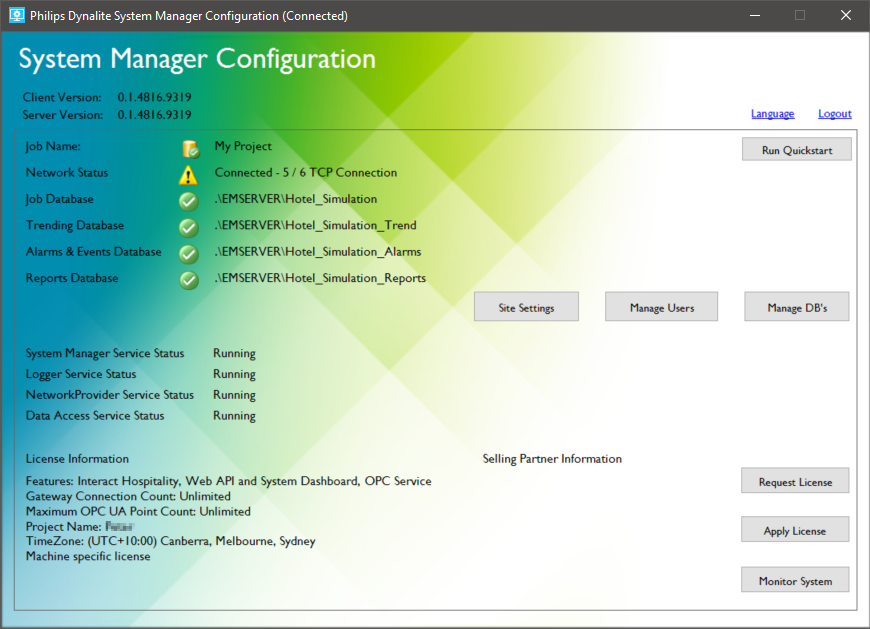Click the Selling Partner Information label
870x629 pixels.
552,458
